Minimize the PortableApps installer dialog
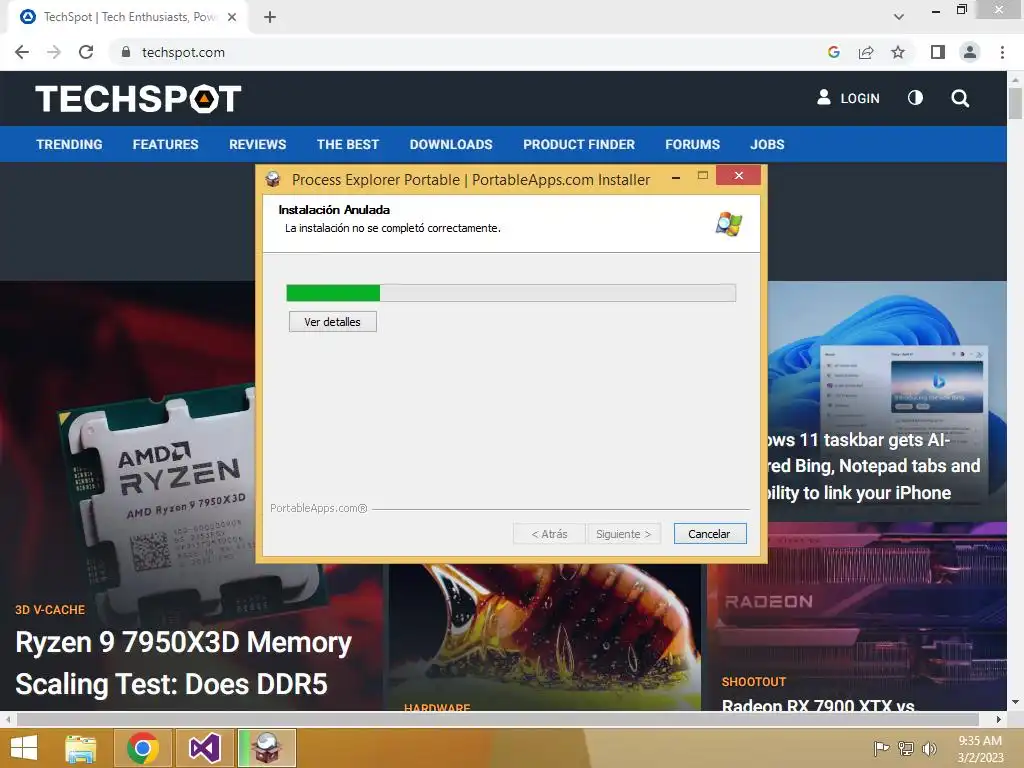The width and height of the screenshot is (1024, 768). (676, 177)
